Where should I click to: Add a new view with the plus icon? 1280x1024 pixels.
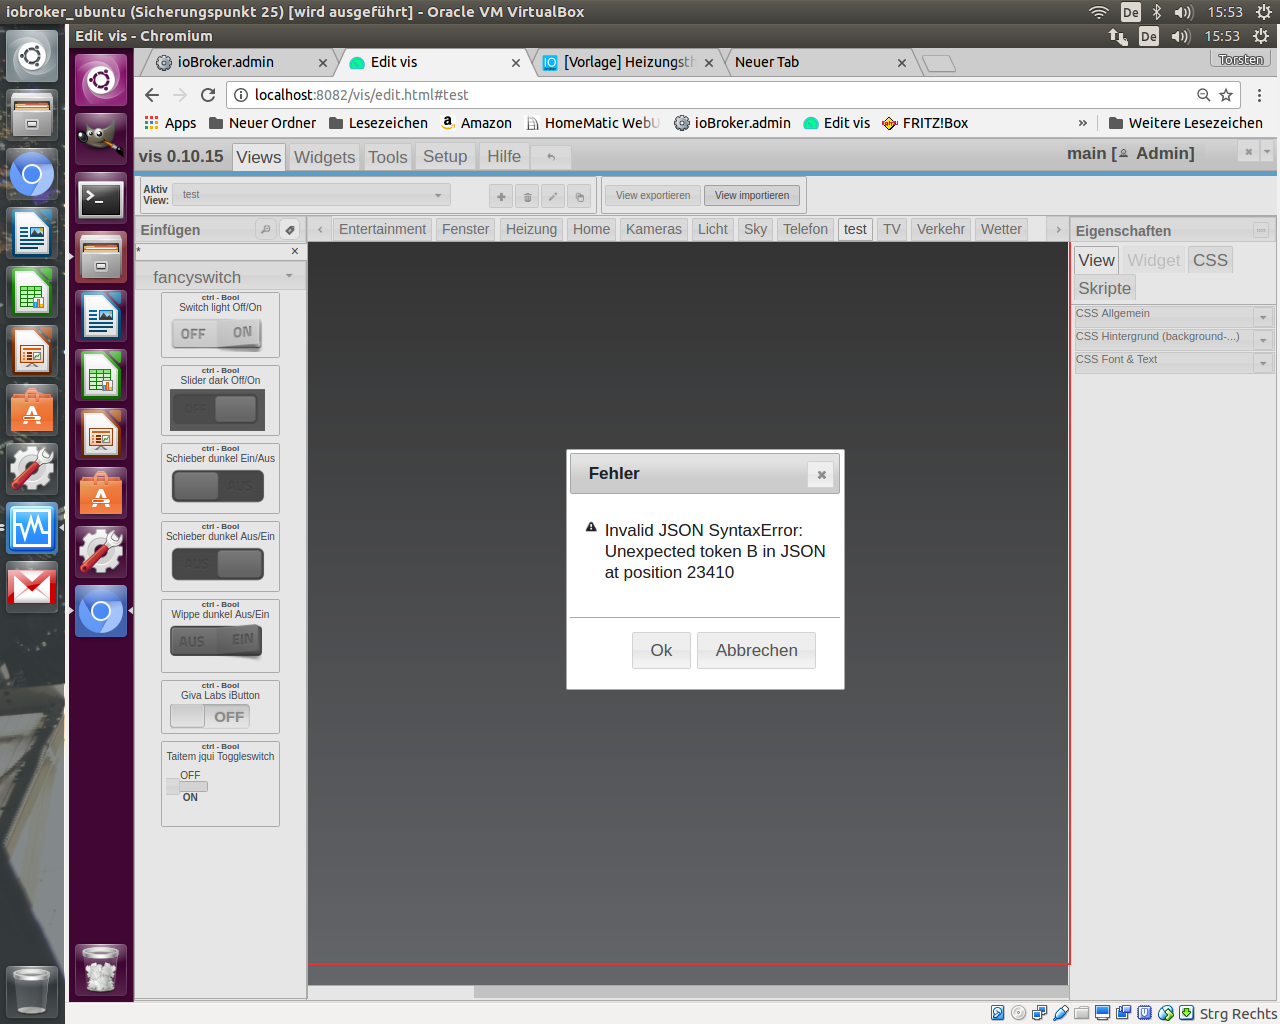[x=501, y=196]
